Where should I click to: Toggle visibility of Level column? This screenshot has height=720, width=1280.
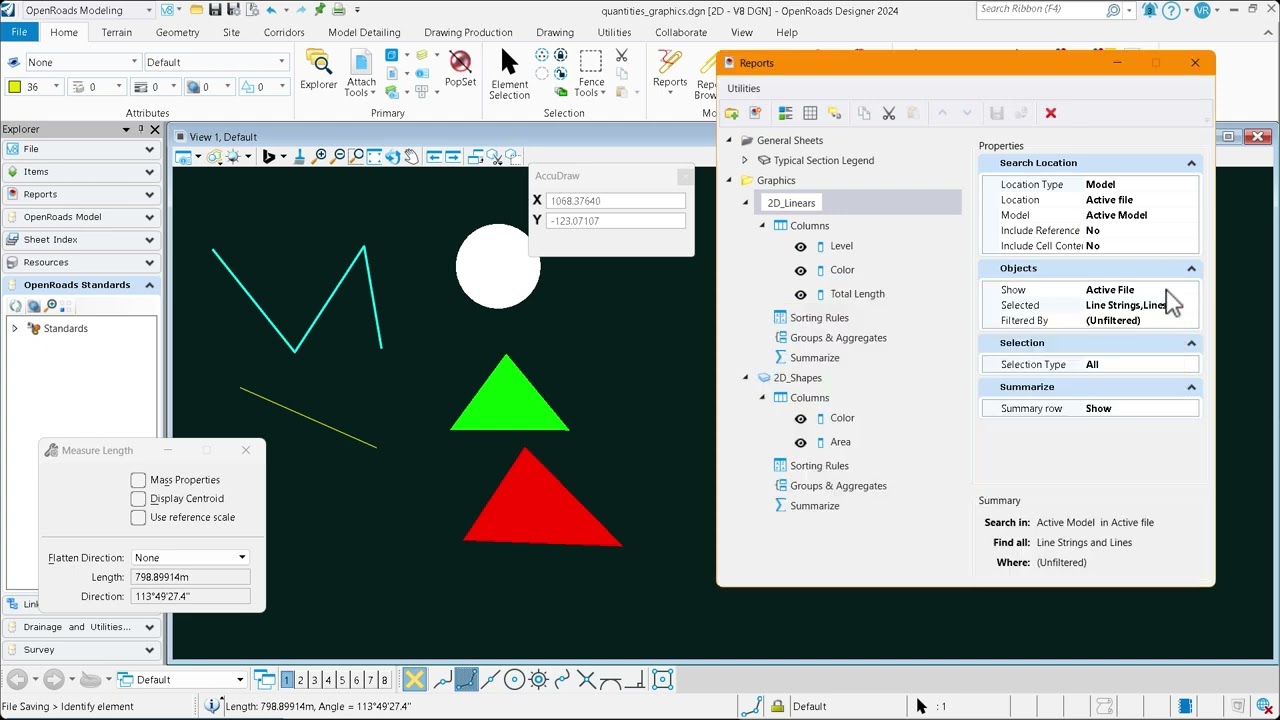(800, 246)
